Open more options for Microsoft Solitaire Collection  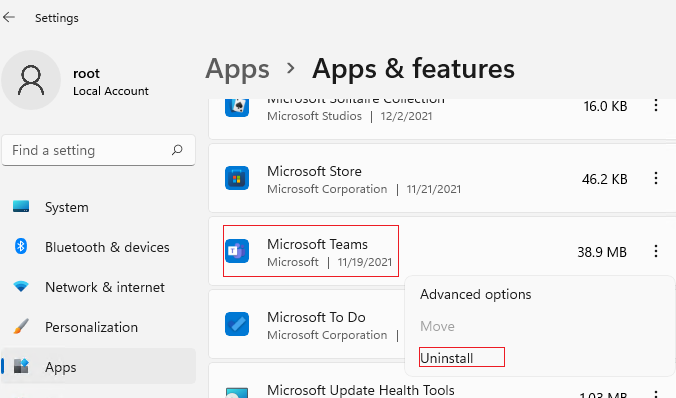656,106
